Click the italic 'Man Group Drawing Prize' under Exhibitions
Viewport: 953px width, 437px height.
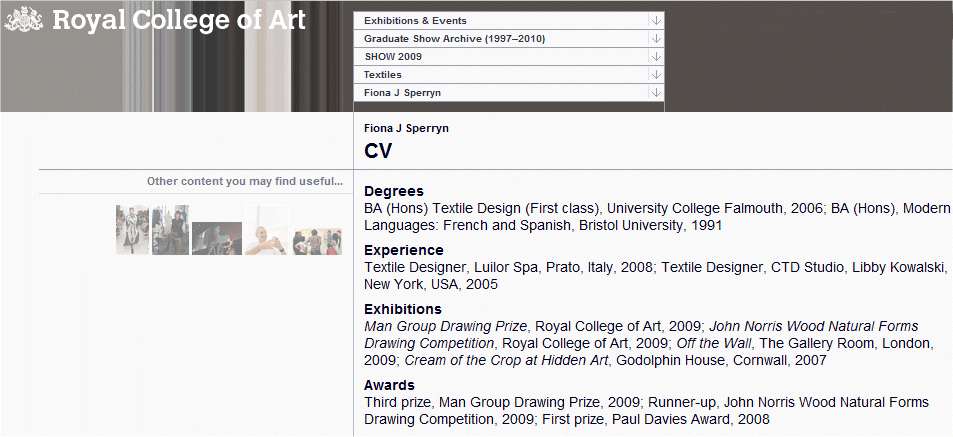pos(446,326)
